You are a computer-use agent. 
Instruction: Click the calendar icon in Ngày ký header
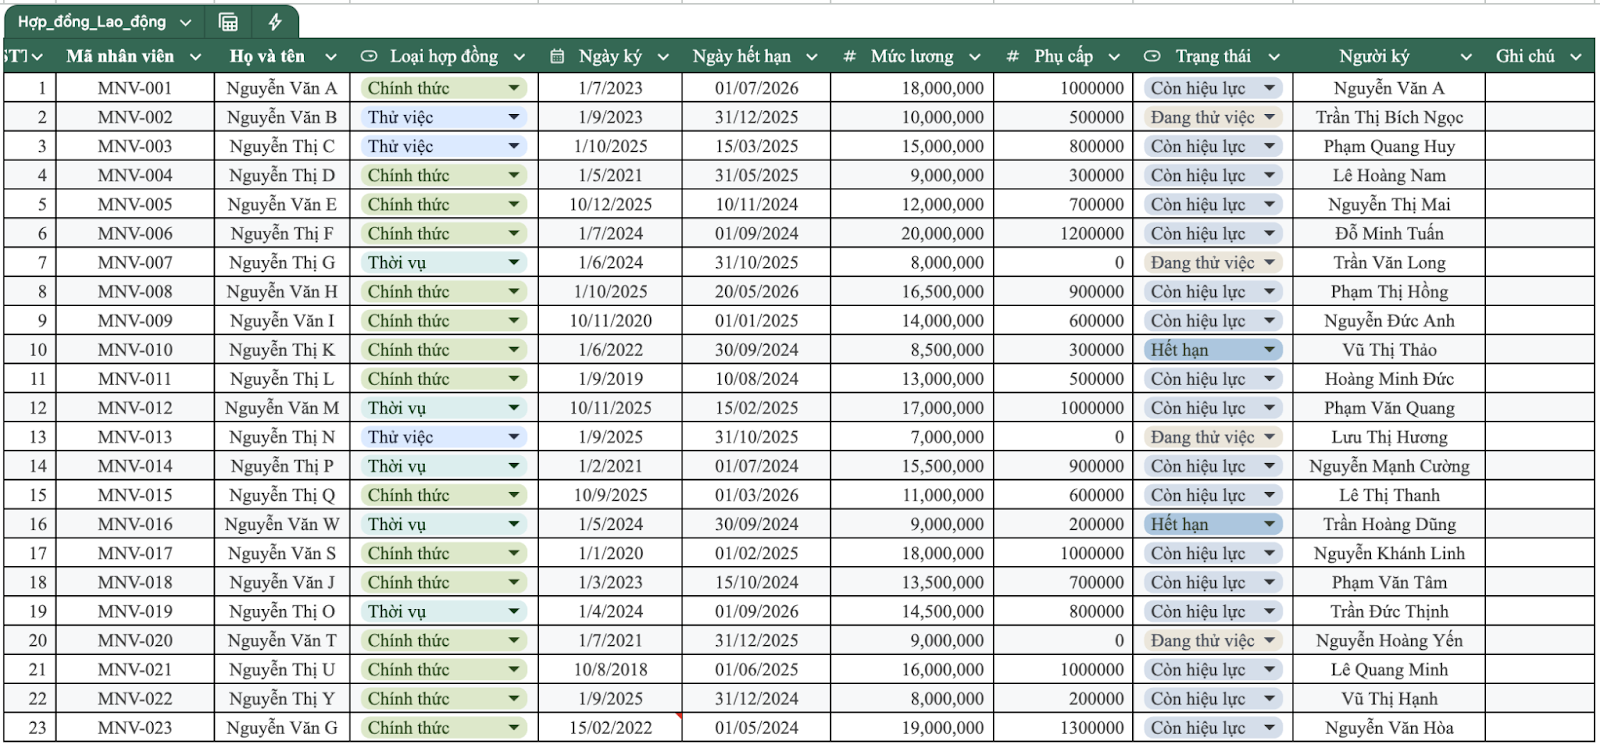(x=557, y=57)
